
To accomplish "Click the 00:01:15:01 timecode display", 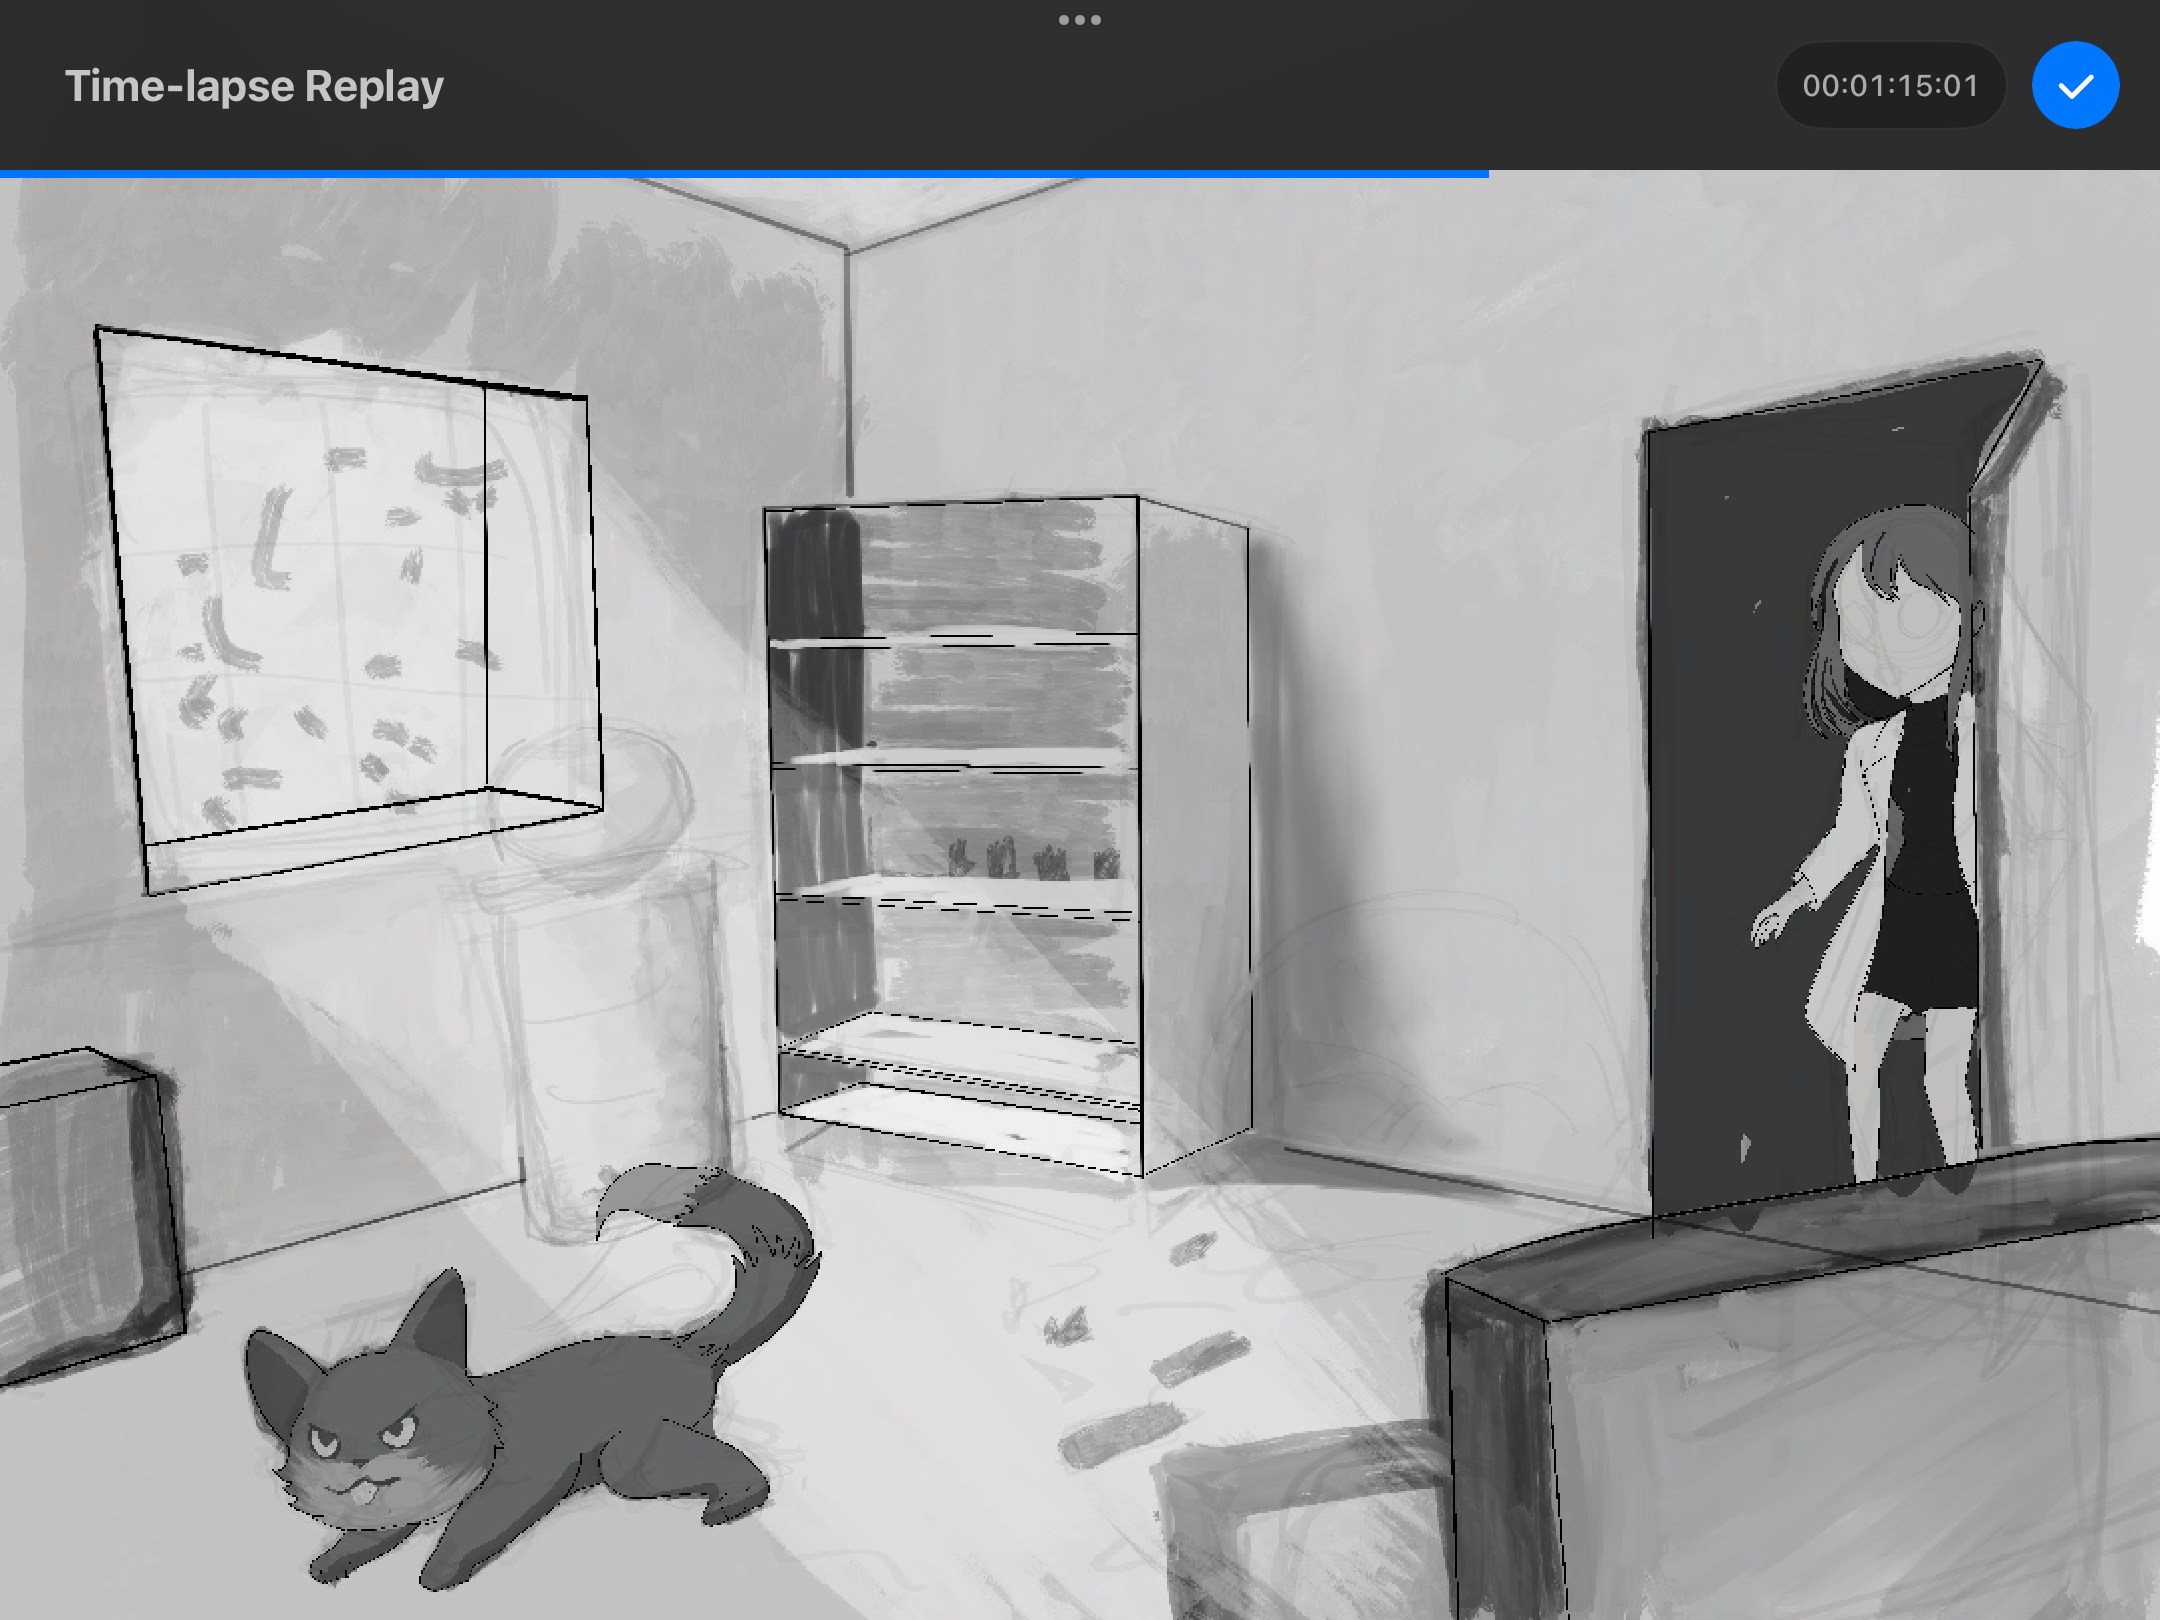I will point(1890,86).
